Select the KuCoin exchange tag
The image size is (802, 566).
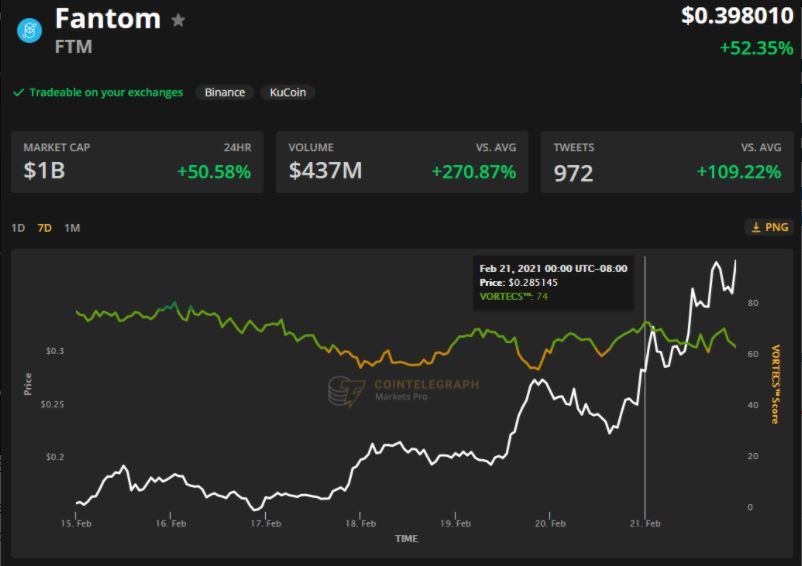pyautogui.click(x=288, y=92)
